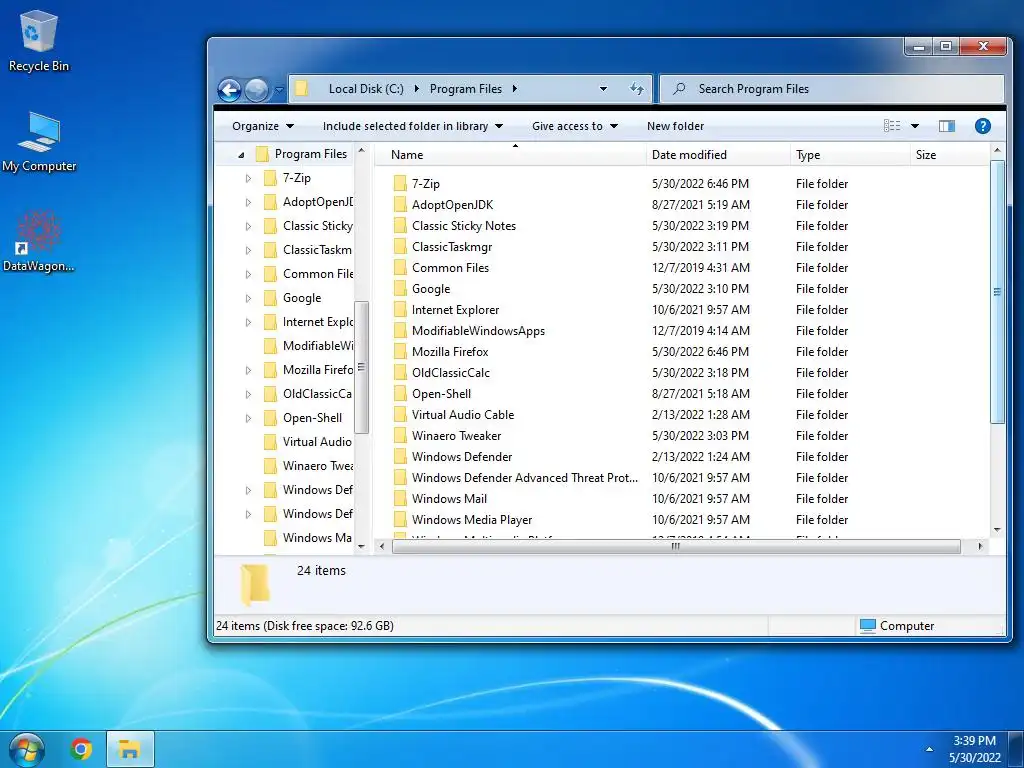The width and height of the screenshot is (1024, 768).
Task: Show the preview pane icon
Action: tap(947, 126)
